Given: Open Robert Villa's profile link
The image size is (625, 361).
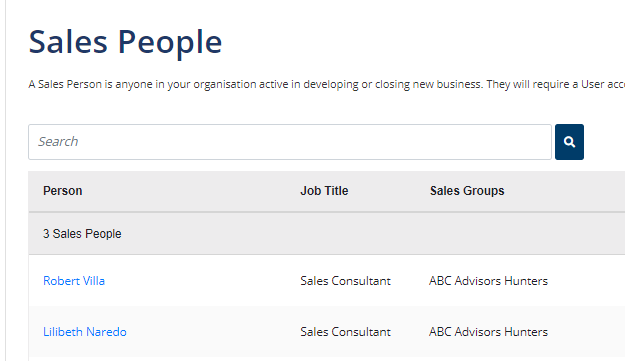Looking at the screenshot, I should pyautogui.click(x=74, y=281).
